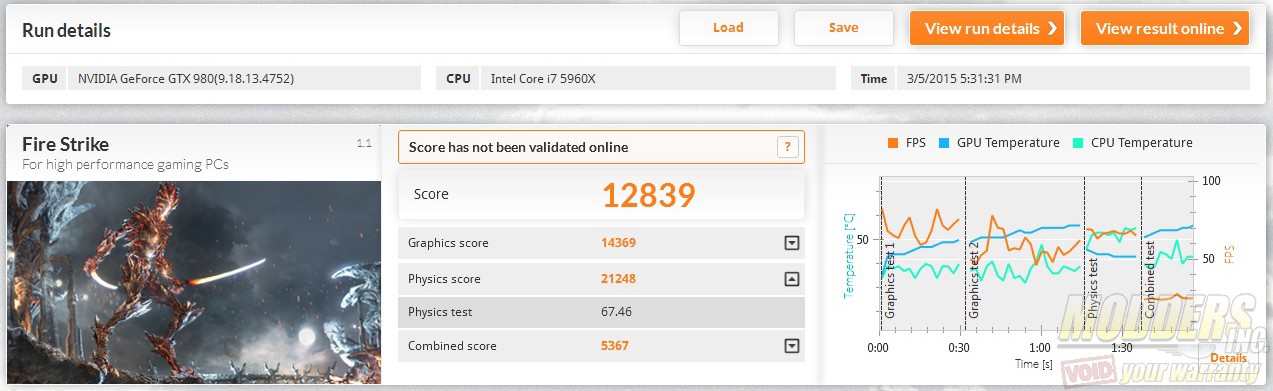Open chart Details link
This screenshot has width=1273, height=391.
point(1229,357)
